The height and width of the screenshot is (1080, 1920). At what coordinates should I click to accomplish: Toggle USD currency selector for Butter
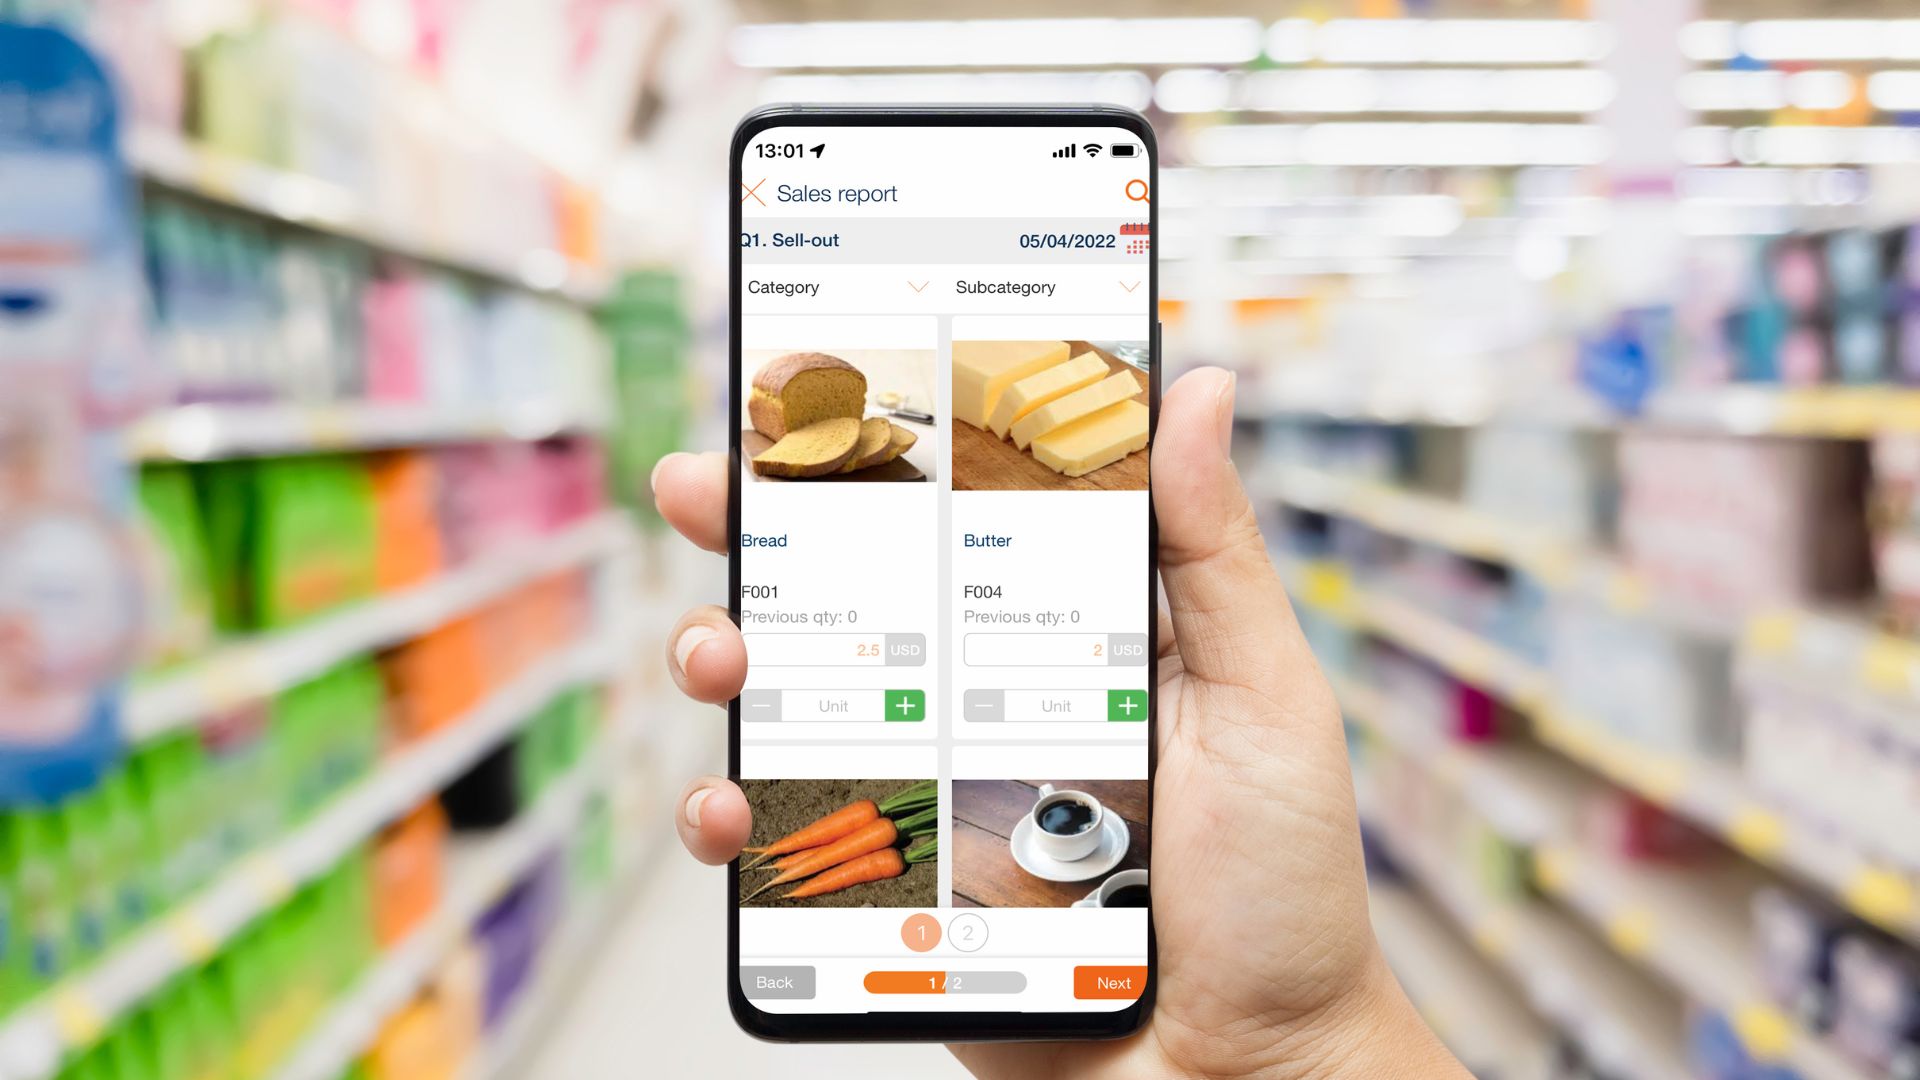click(1127, 649)
